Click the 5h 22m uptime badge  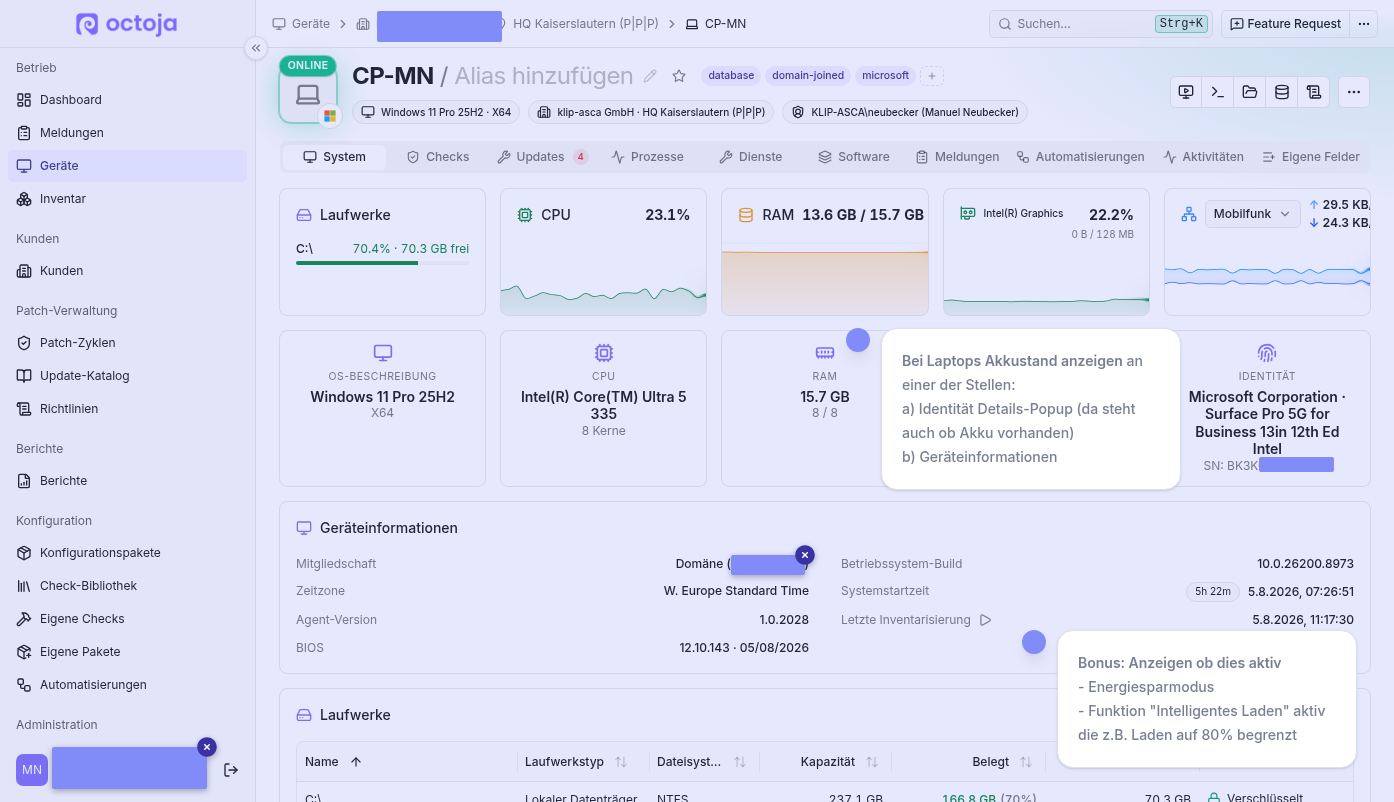1213,592
